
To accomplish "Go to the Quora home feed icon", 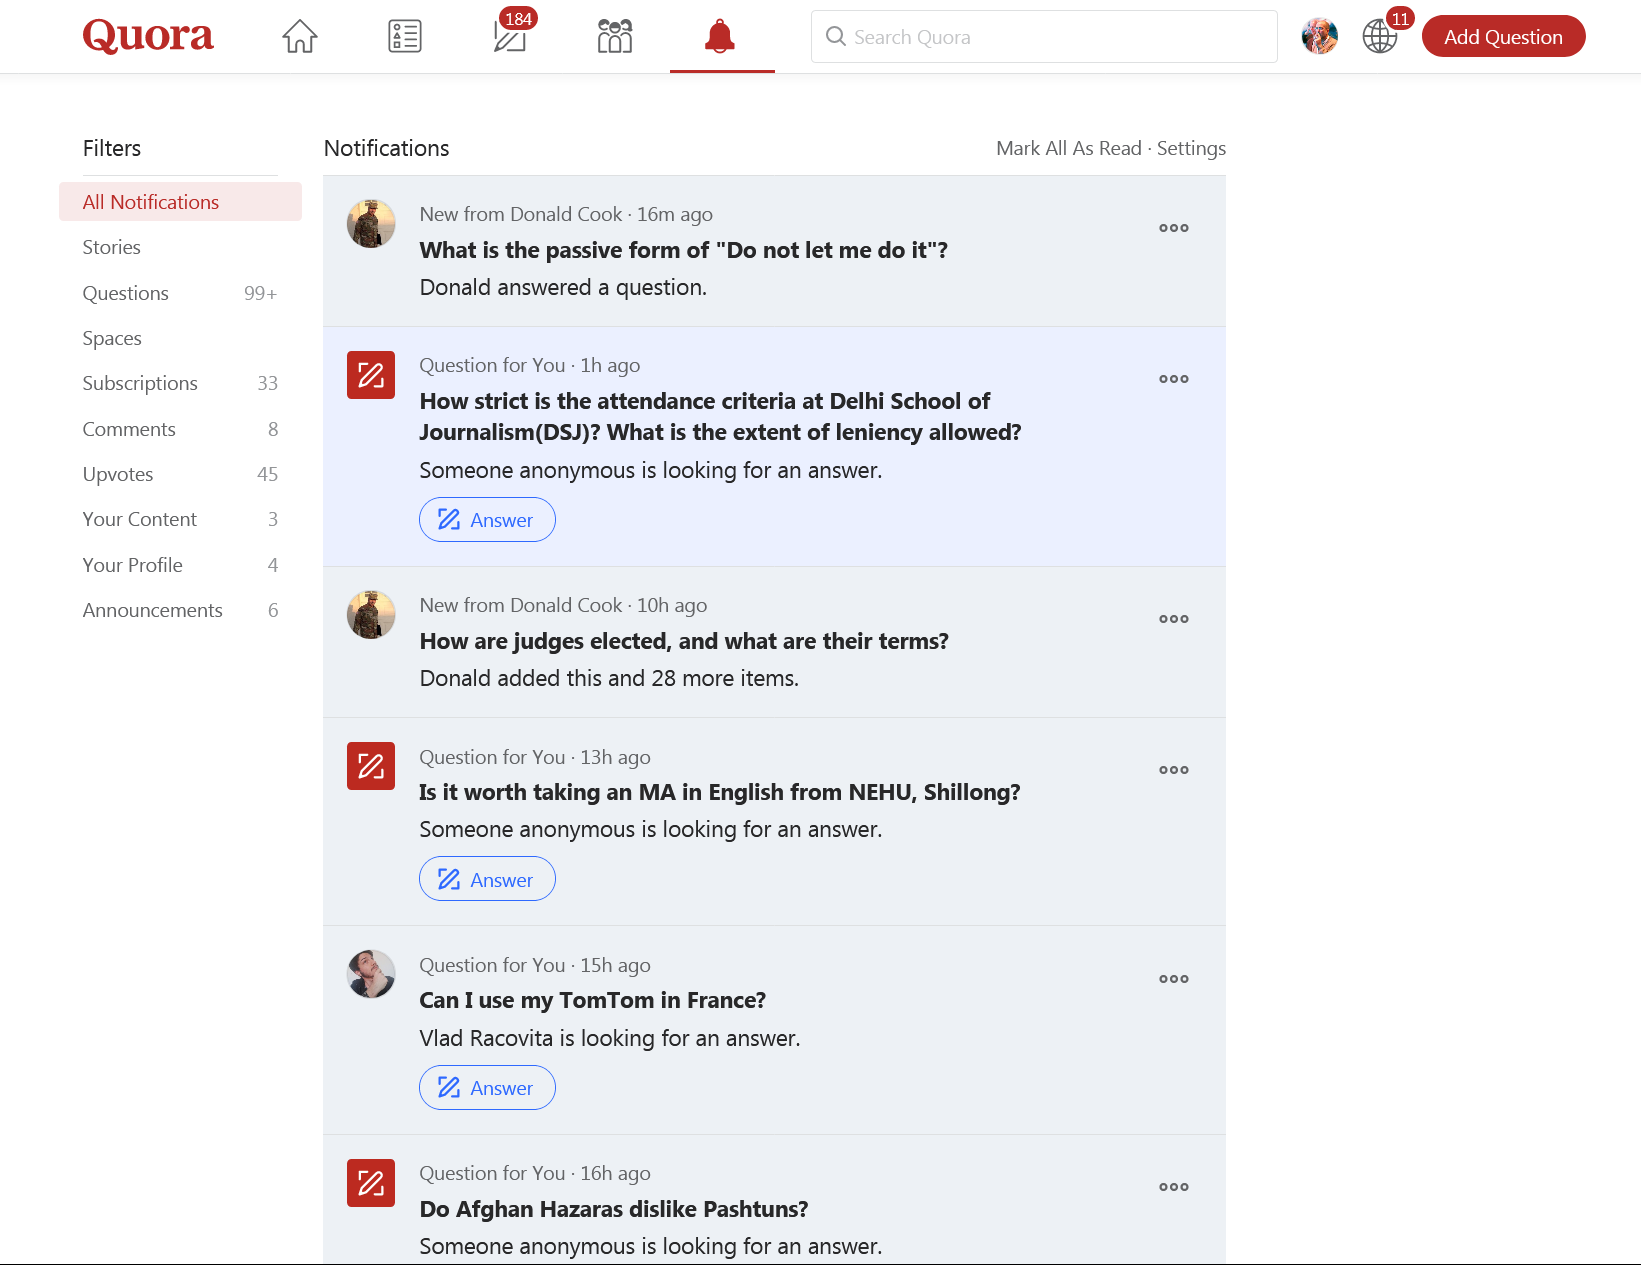I will pyautogui.click(x=300, y=37).
